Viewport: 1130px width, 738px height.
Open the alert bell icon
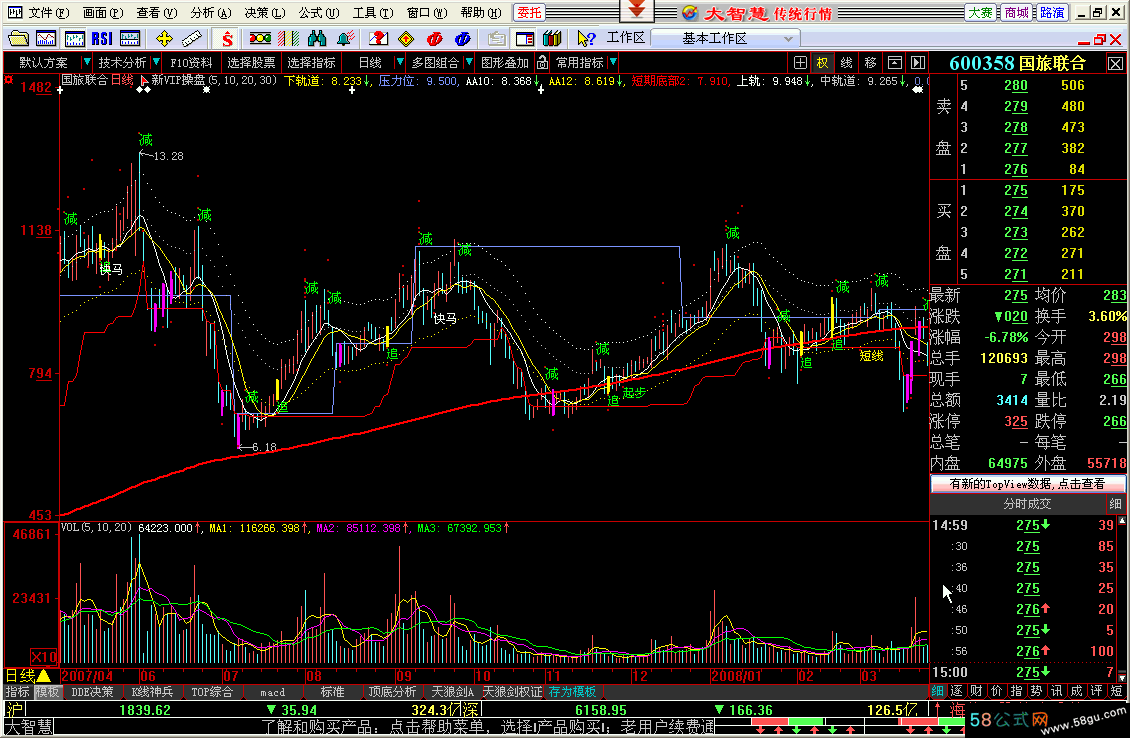click(x=346, y=38)
